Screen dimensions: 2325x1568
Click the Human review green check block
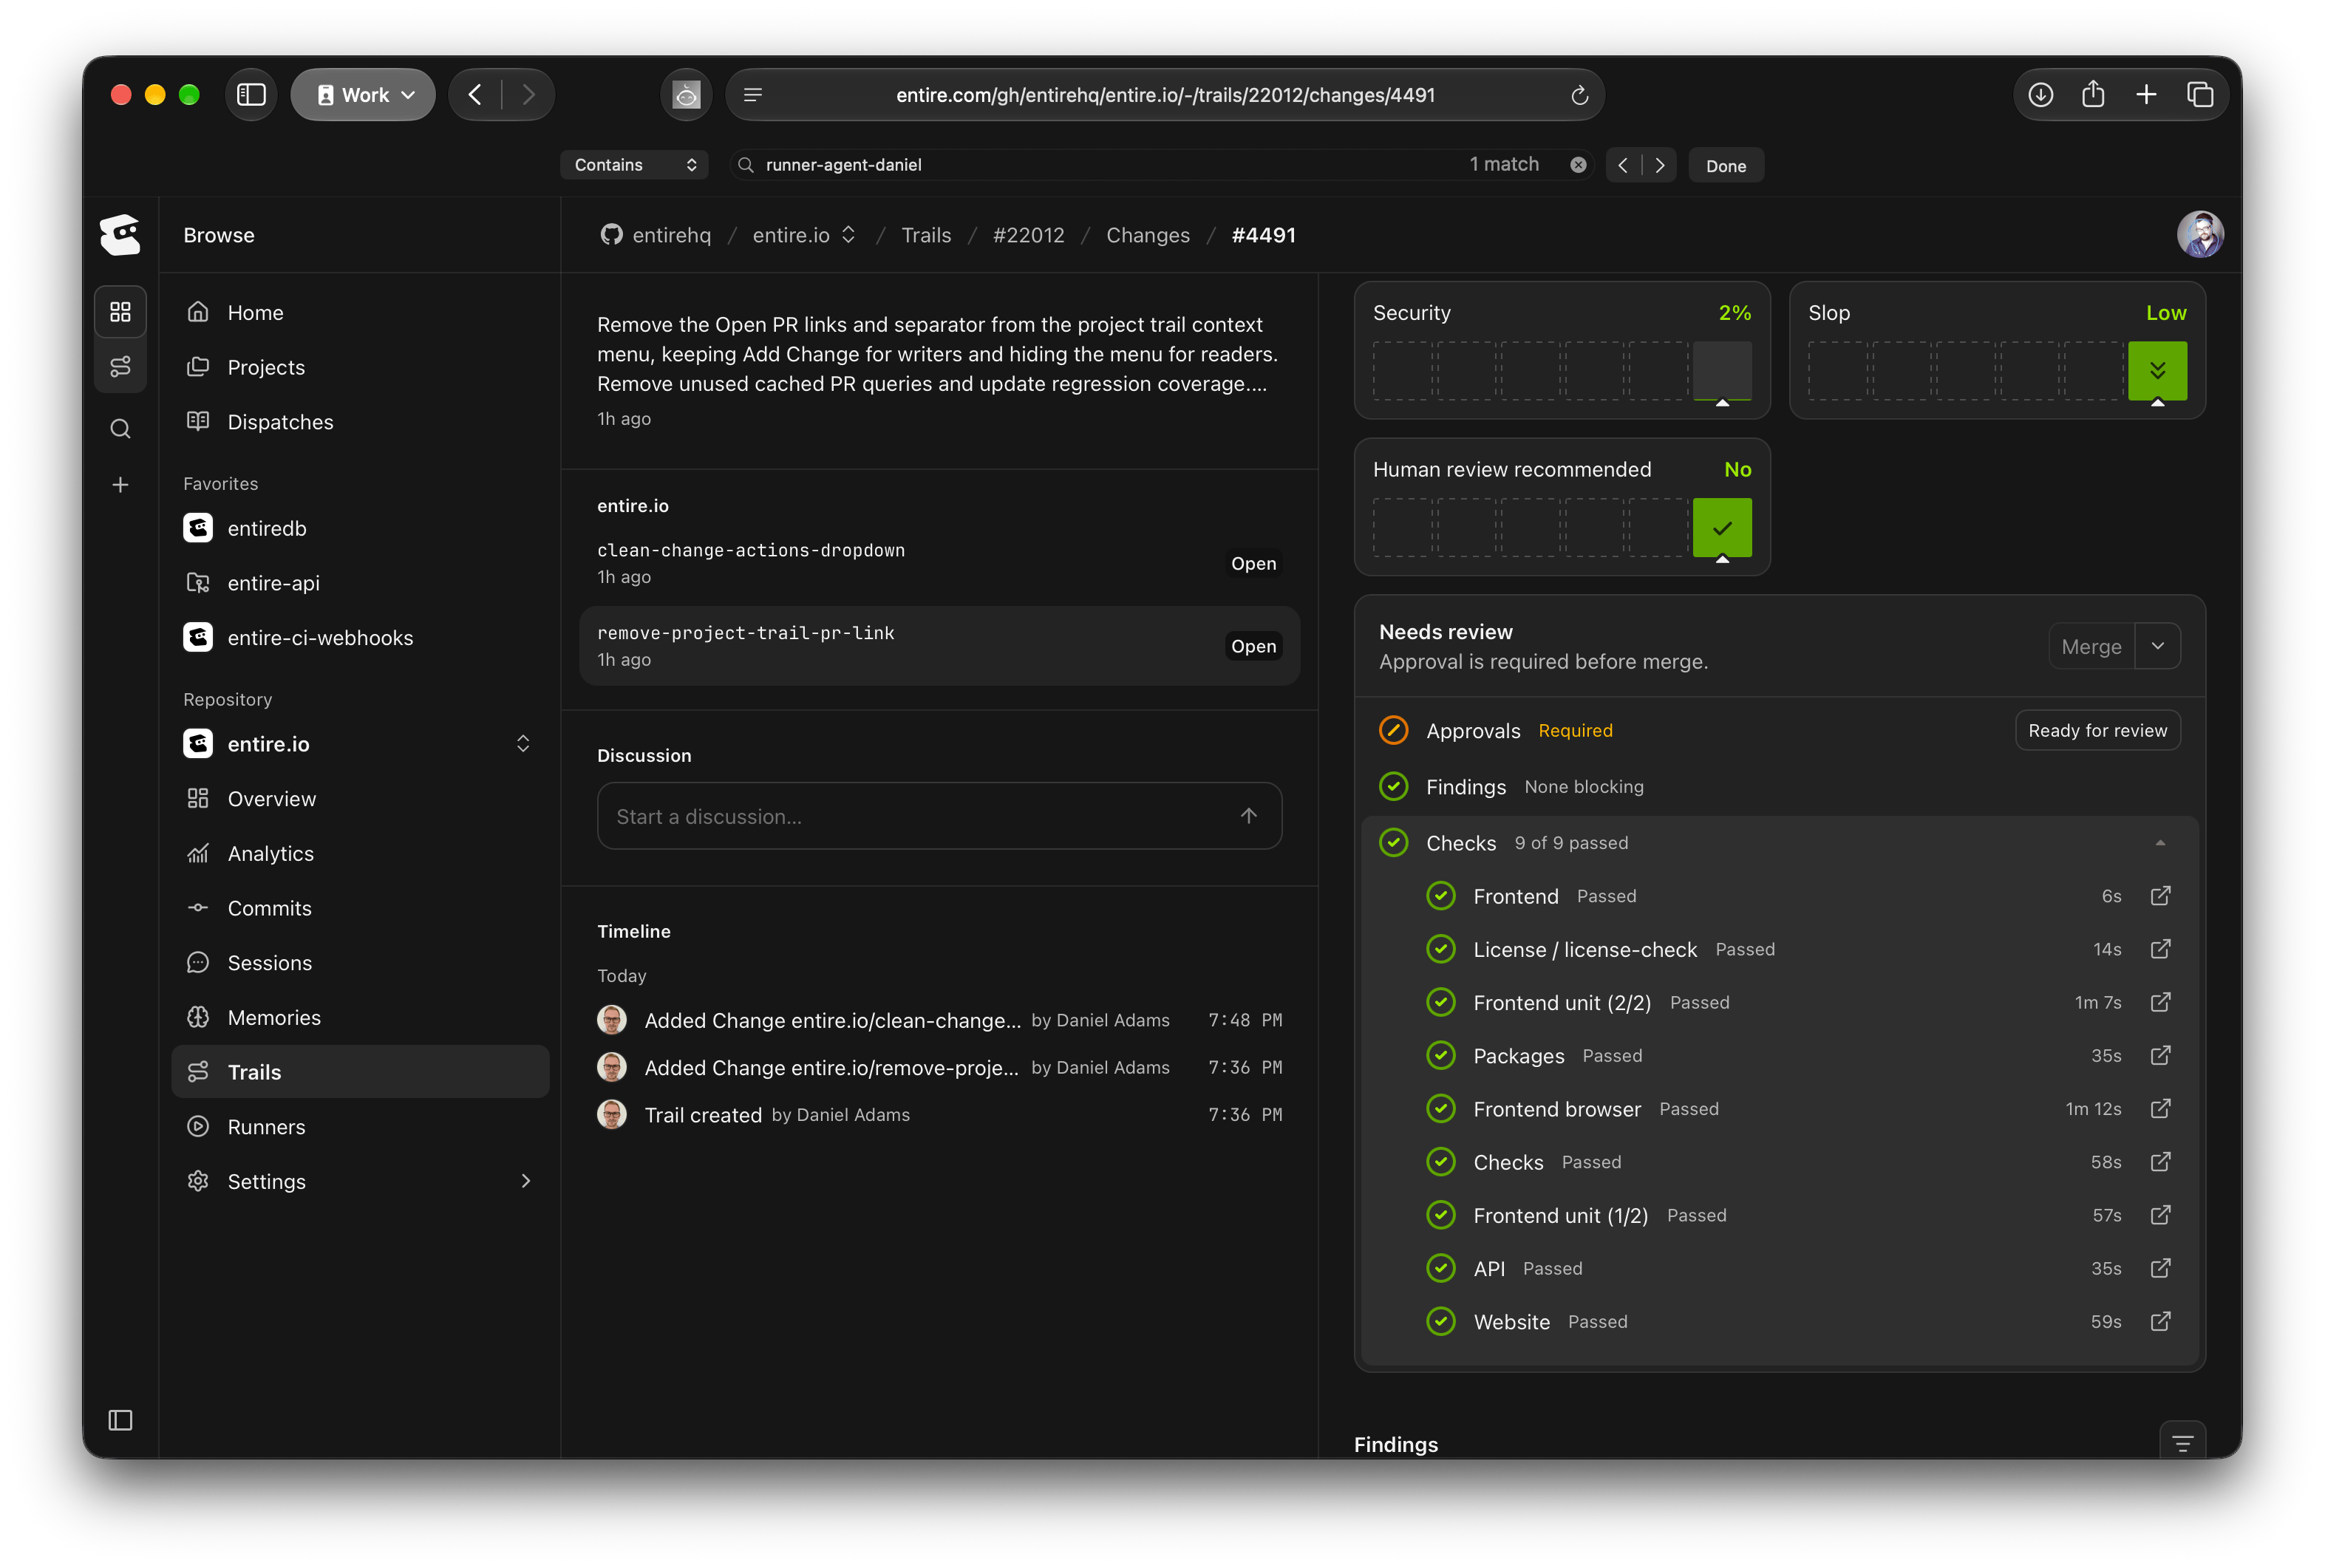coord(1722,528)
